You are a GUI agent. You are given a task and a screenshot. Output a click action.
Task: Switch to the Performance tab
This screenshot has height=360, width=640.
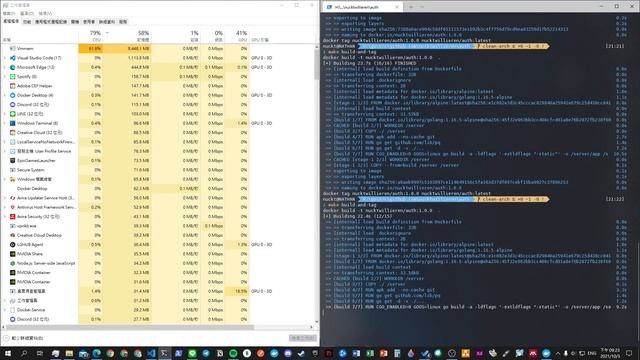27,22
